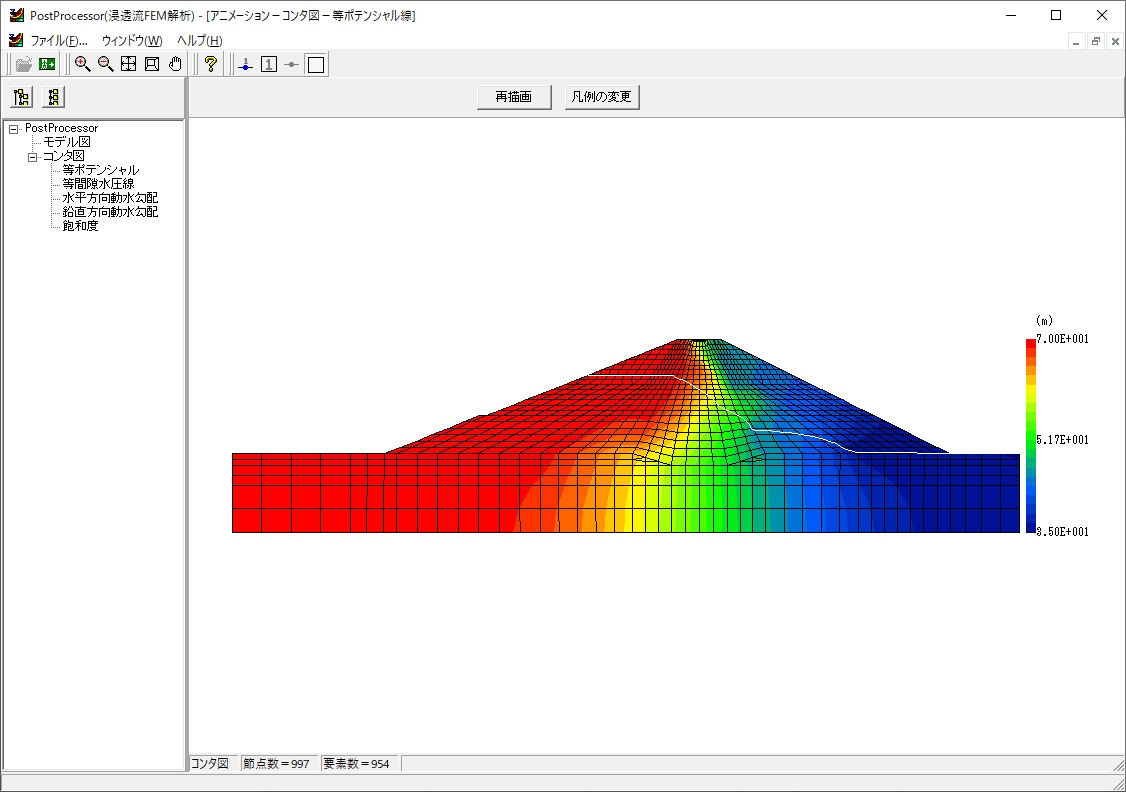Toggle node number display icon
Viewport: 1126px width, 792px height.
click(x=246, y=65)
